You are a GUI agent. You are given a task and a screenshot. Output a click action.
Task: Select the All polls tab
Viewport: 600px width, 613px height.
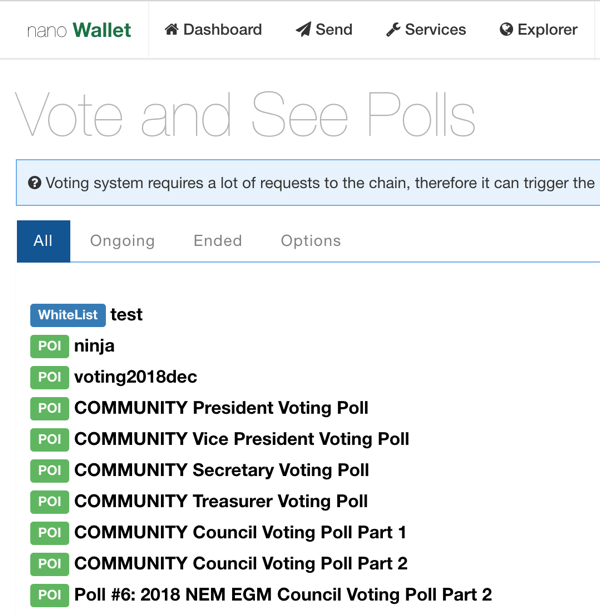tap(43, 241)
